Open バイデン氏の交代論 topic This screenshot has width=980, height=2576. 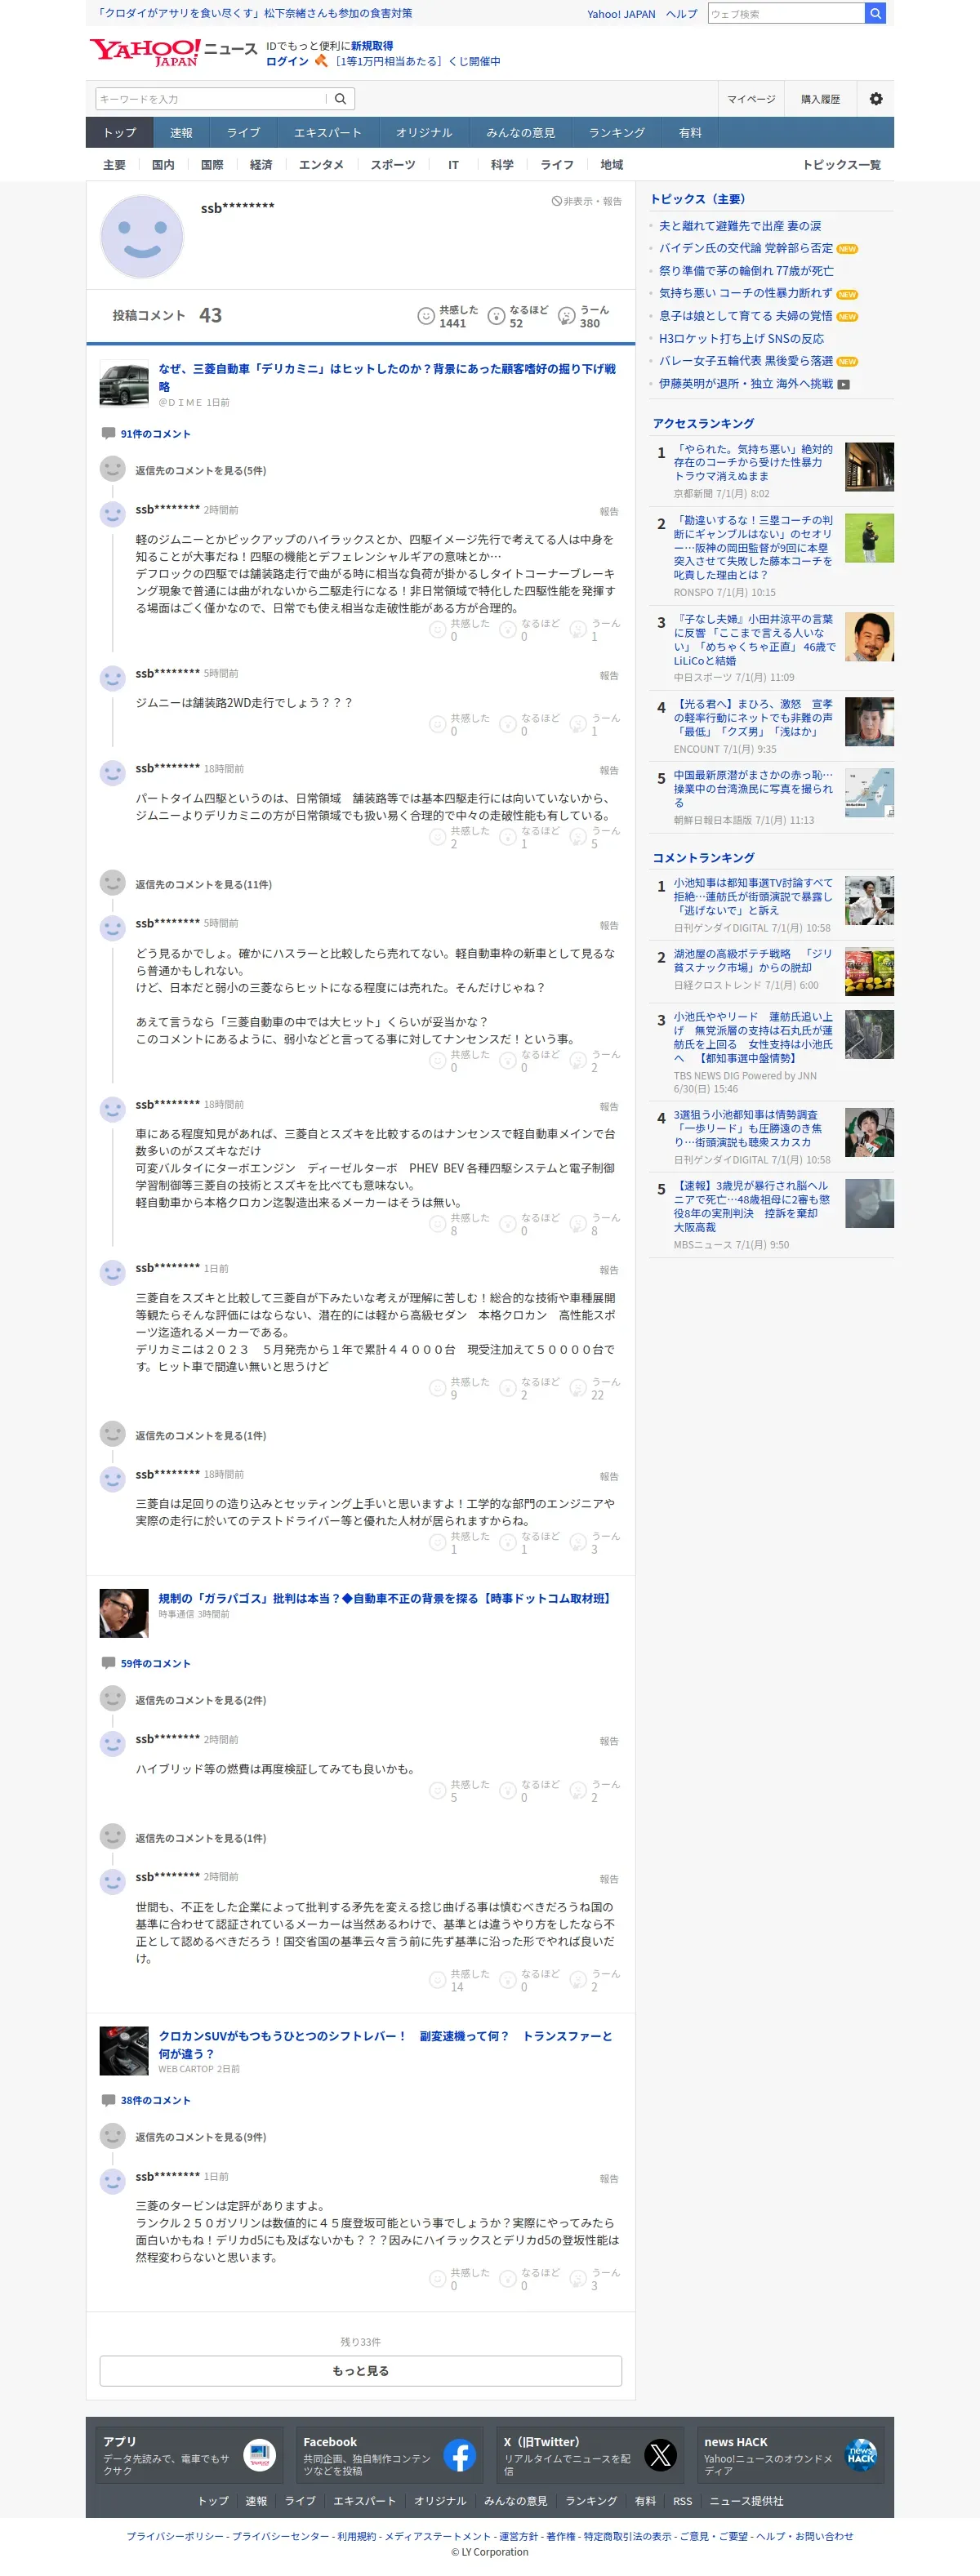point(745,248)
